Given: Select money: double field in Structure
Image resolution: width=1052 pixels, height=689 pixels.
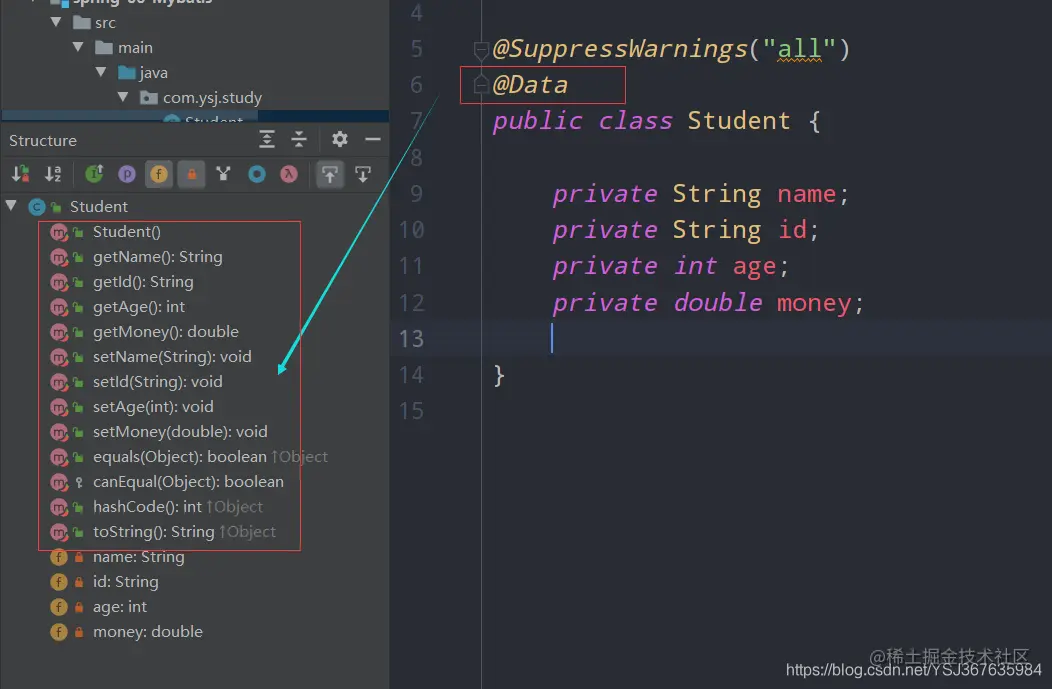Looking at the screenshot, I should click(x=148, y=631).
